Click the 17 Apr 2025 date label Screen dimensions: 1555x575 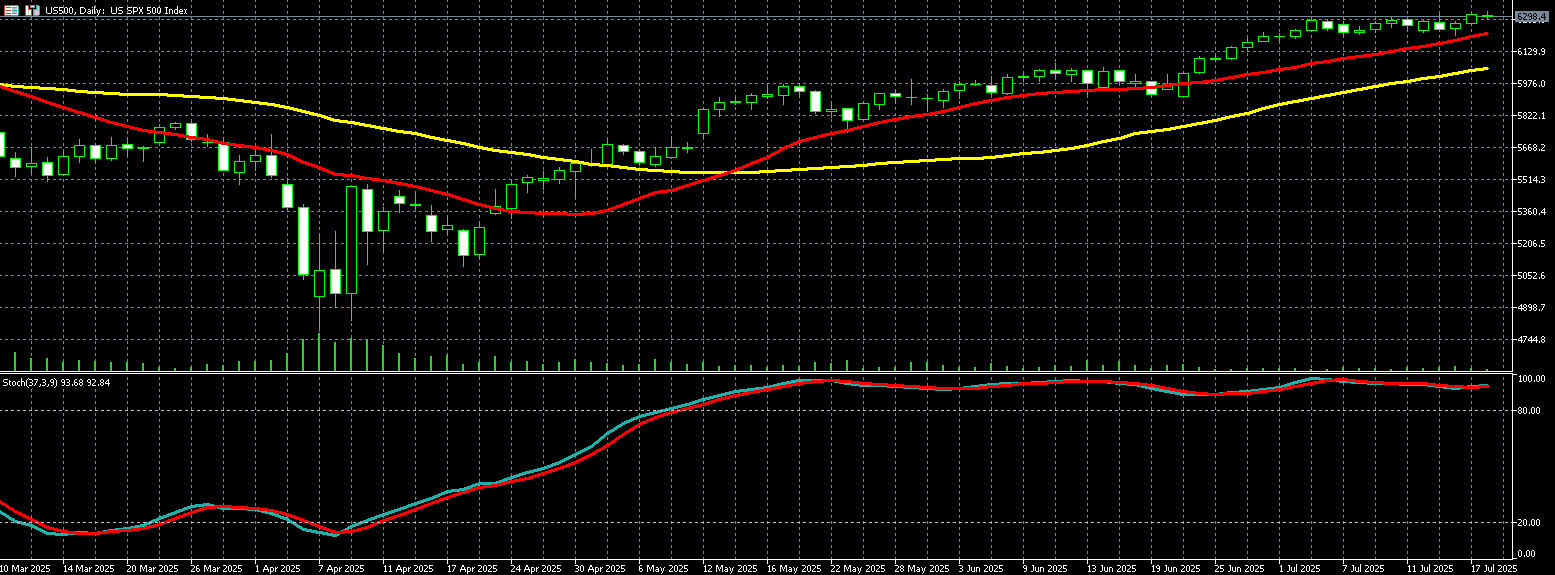click(473, 567)
